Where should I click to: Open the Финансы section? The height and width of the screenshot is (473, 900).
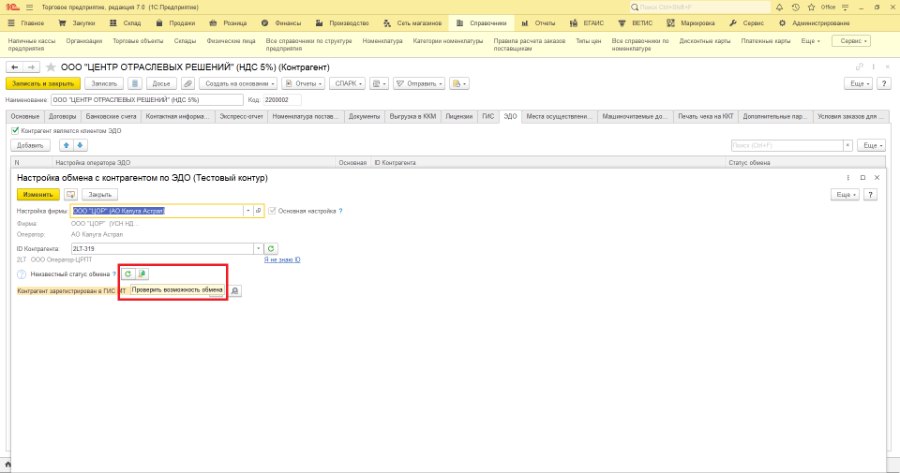coord(281,24)
